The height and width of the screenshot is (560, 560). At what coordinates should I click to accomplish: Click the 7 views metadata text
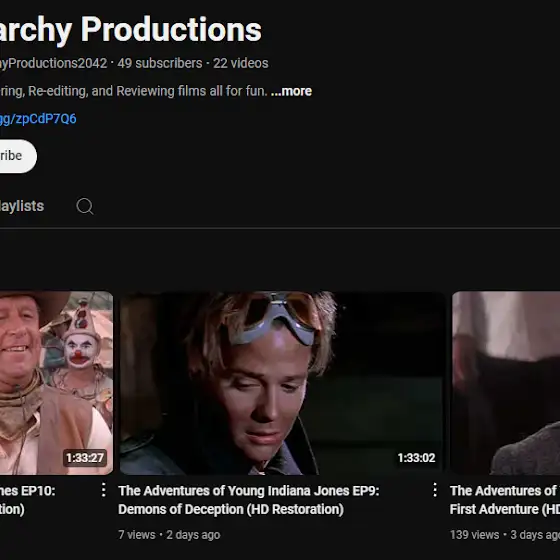[x=137, y=535]
